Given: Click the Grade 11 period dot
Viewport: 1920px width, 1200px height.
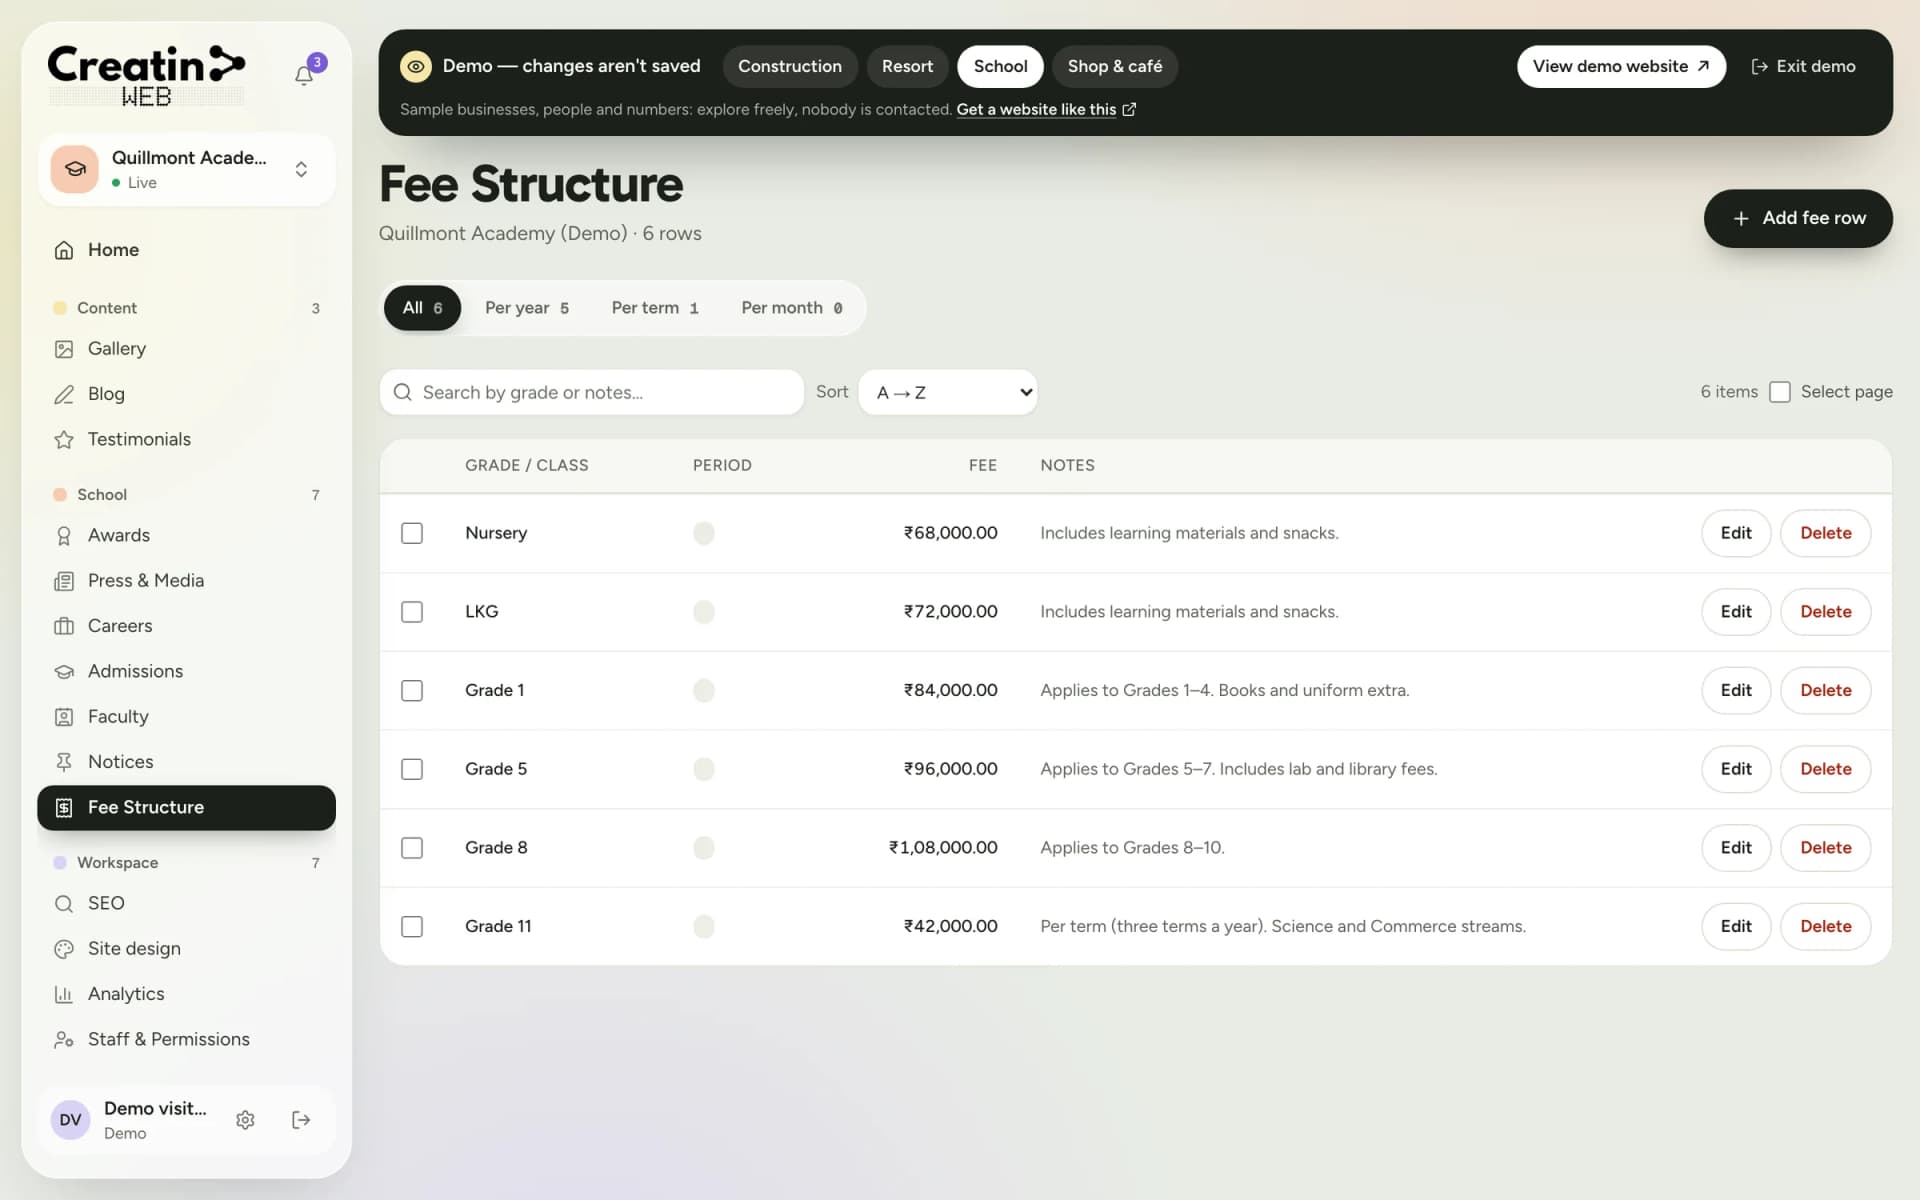Looking at the screenshot, I should tap(704, 926).
